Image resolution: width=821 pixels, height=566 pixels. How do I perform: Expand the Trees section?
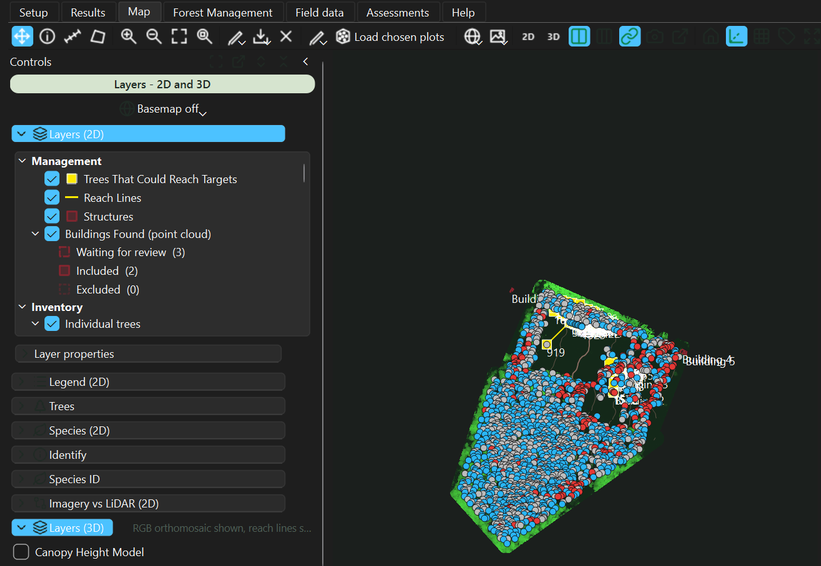148,406
